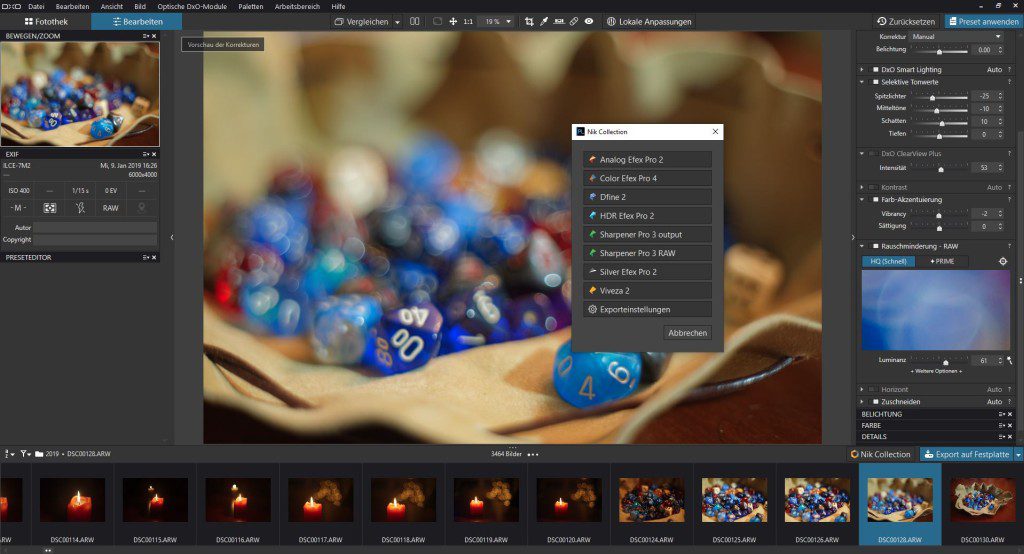
Task: Open the filmstrip filter funnel icon
Action: pyautogui.click(x=25, y=453)
